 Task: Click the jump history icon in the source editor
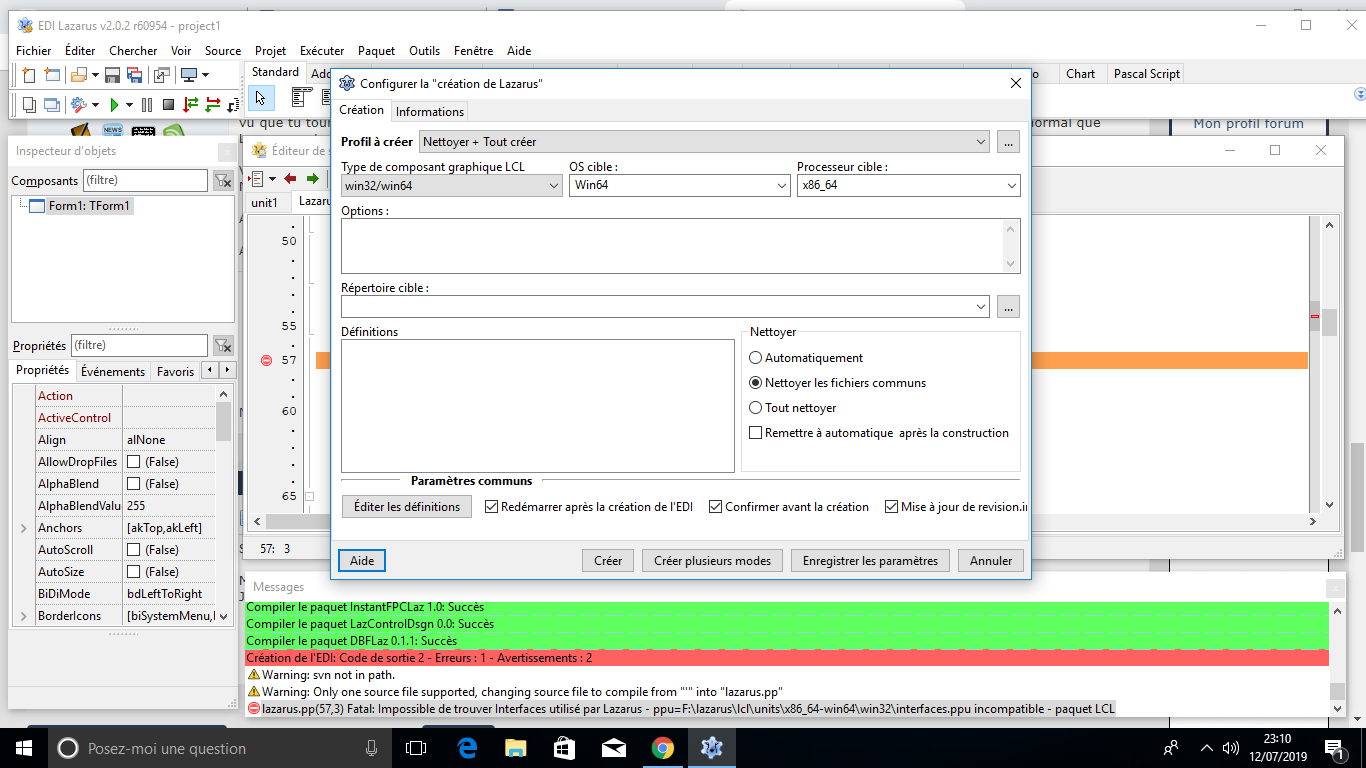coord(256,178)
